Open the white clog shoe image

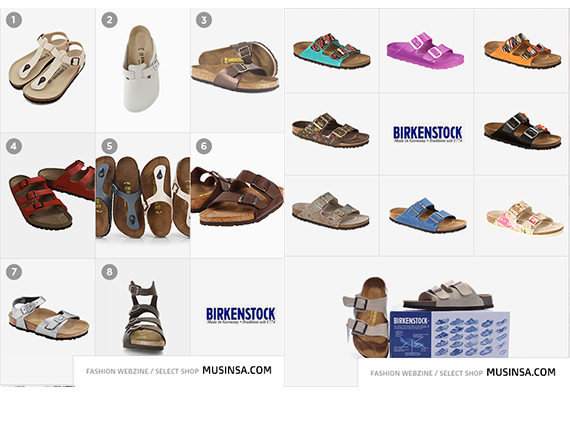coord(141,69)
